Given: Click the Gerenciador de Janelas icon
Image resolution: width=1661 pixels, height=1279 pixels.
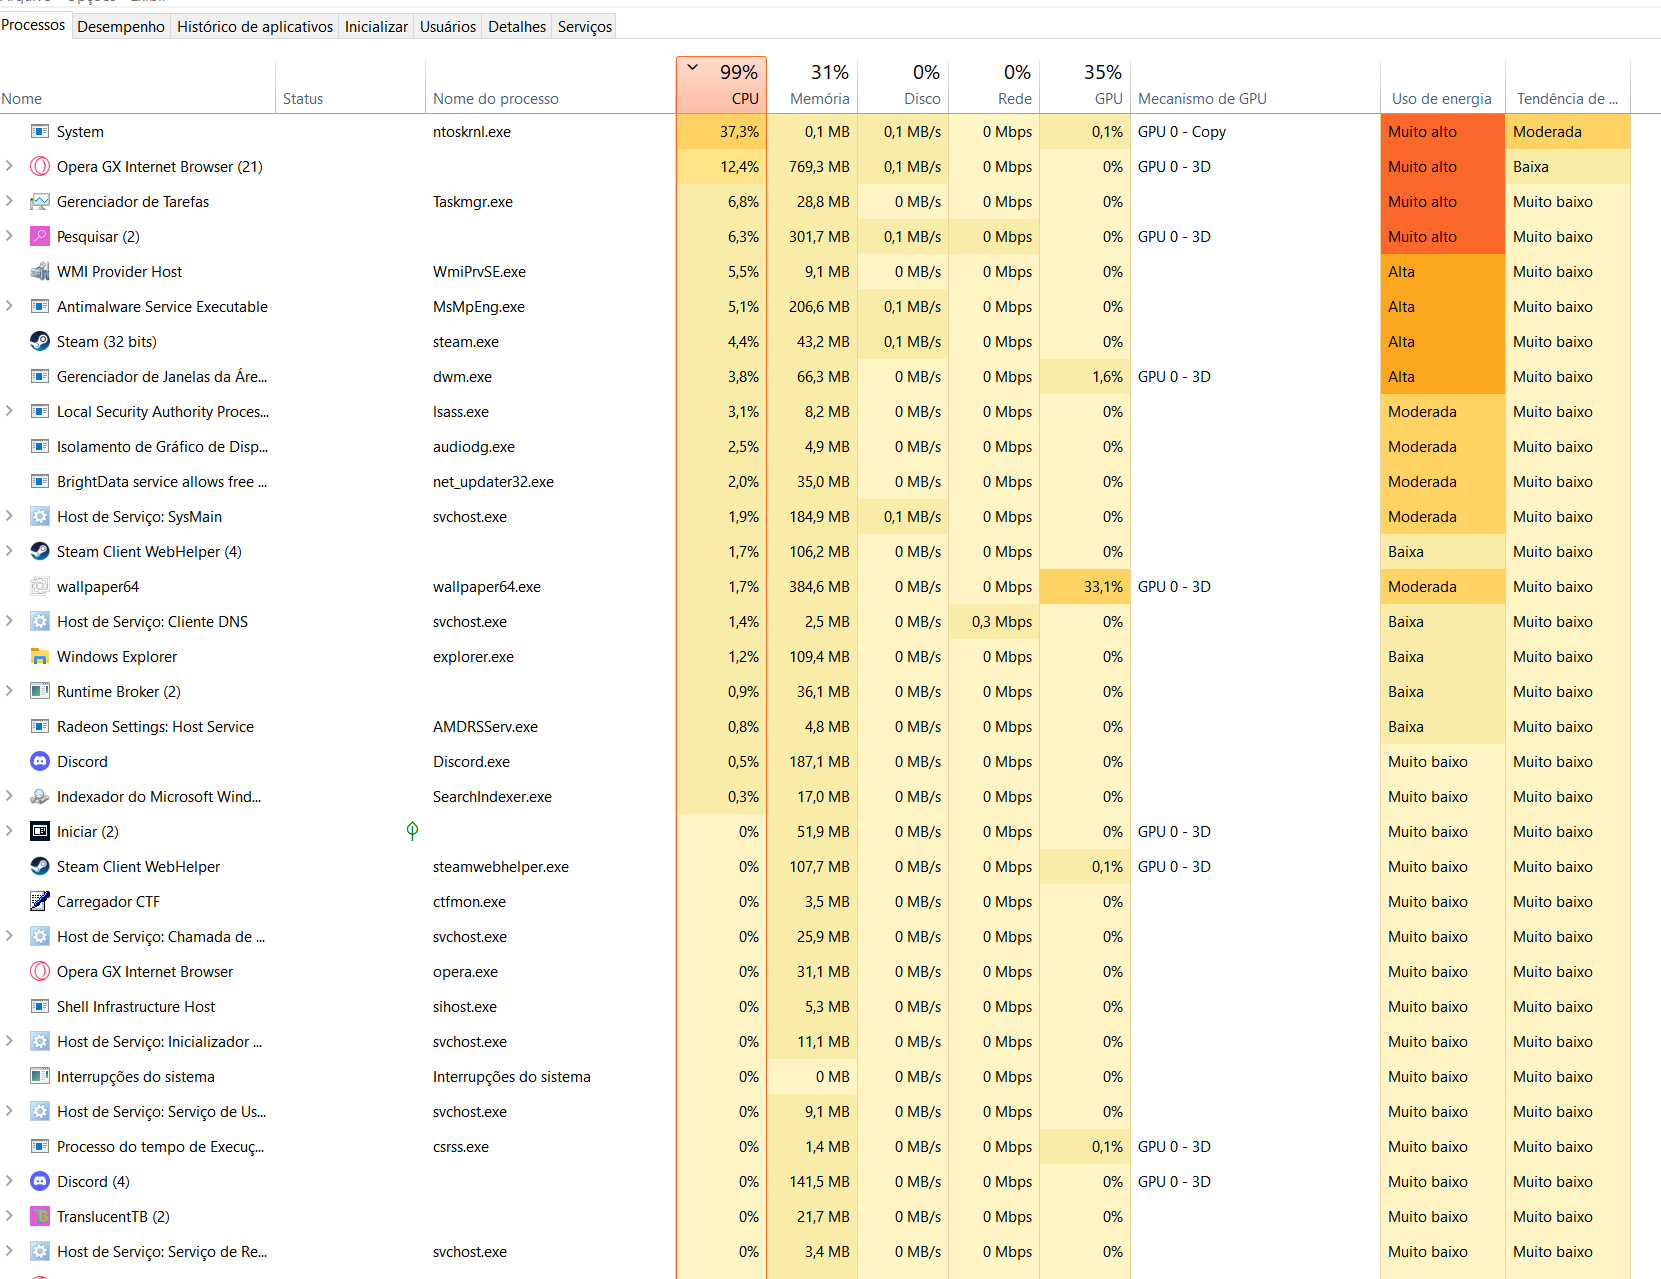Looking at the screenshot, I should click(x=40, y=377).
